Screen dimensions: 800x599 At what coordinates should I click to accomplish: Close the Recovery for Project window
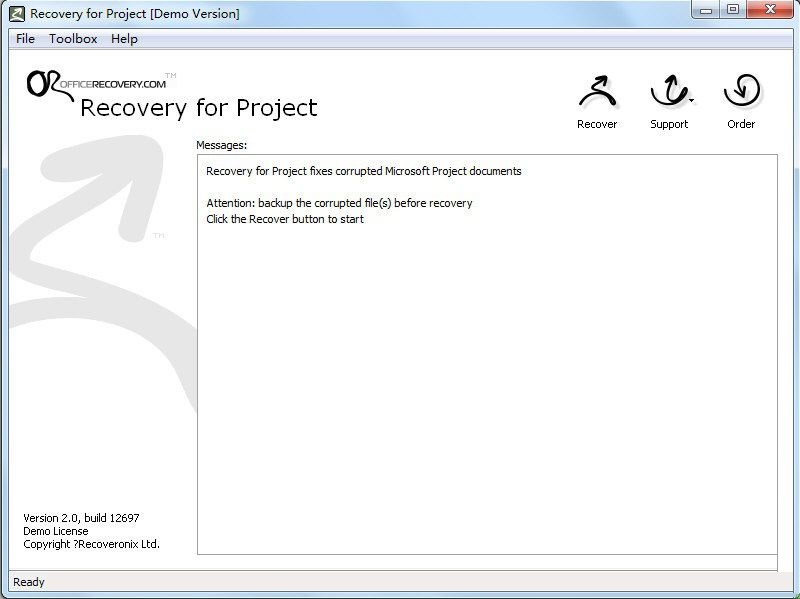[770, 10]
